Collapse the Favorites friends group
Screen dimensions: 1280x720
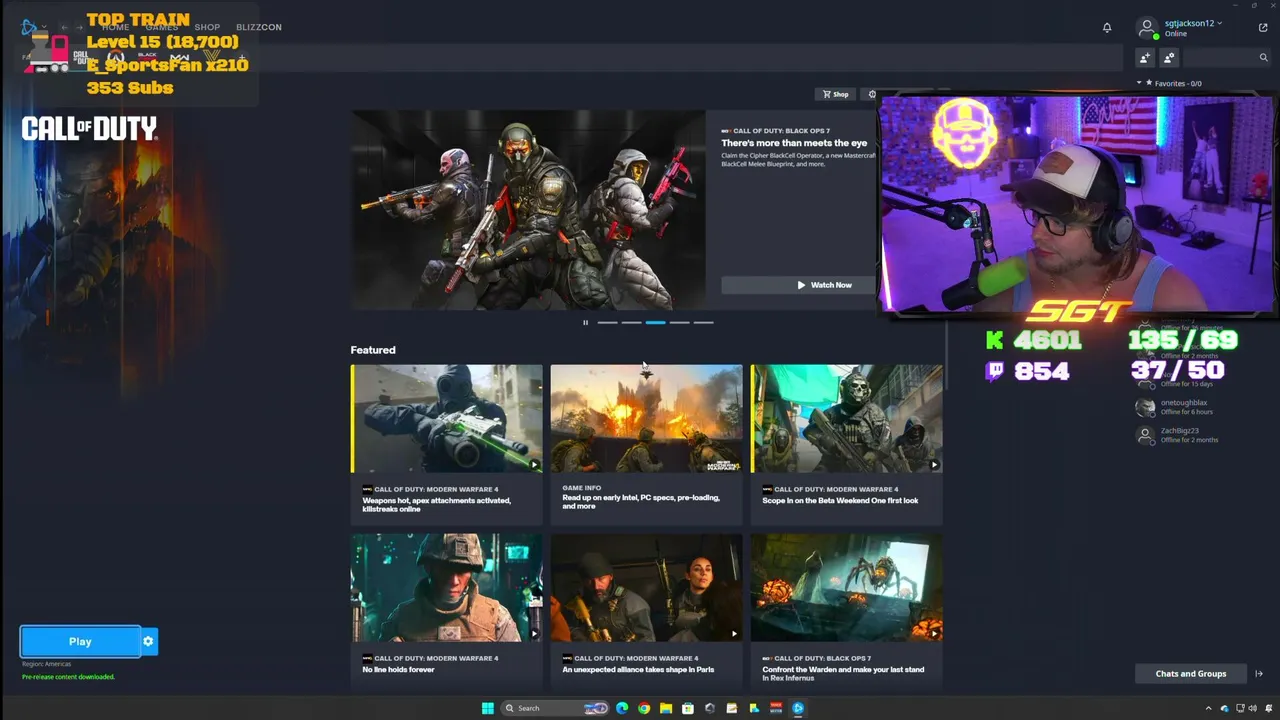click(x=1139, y=83)
